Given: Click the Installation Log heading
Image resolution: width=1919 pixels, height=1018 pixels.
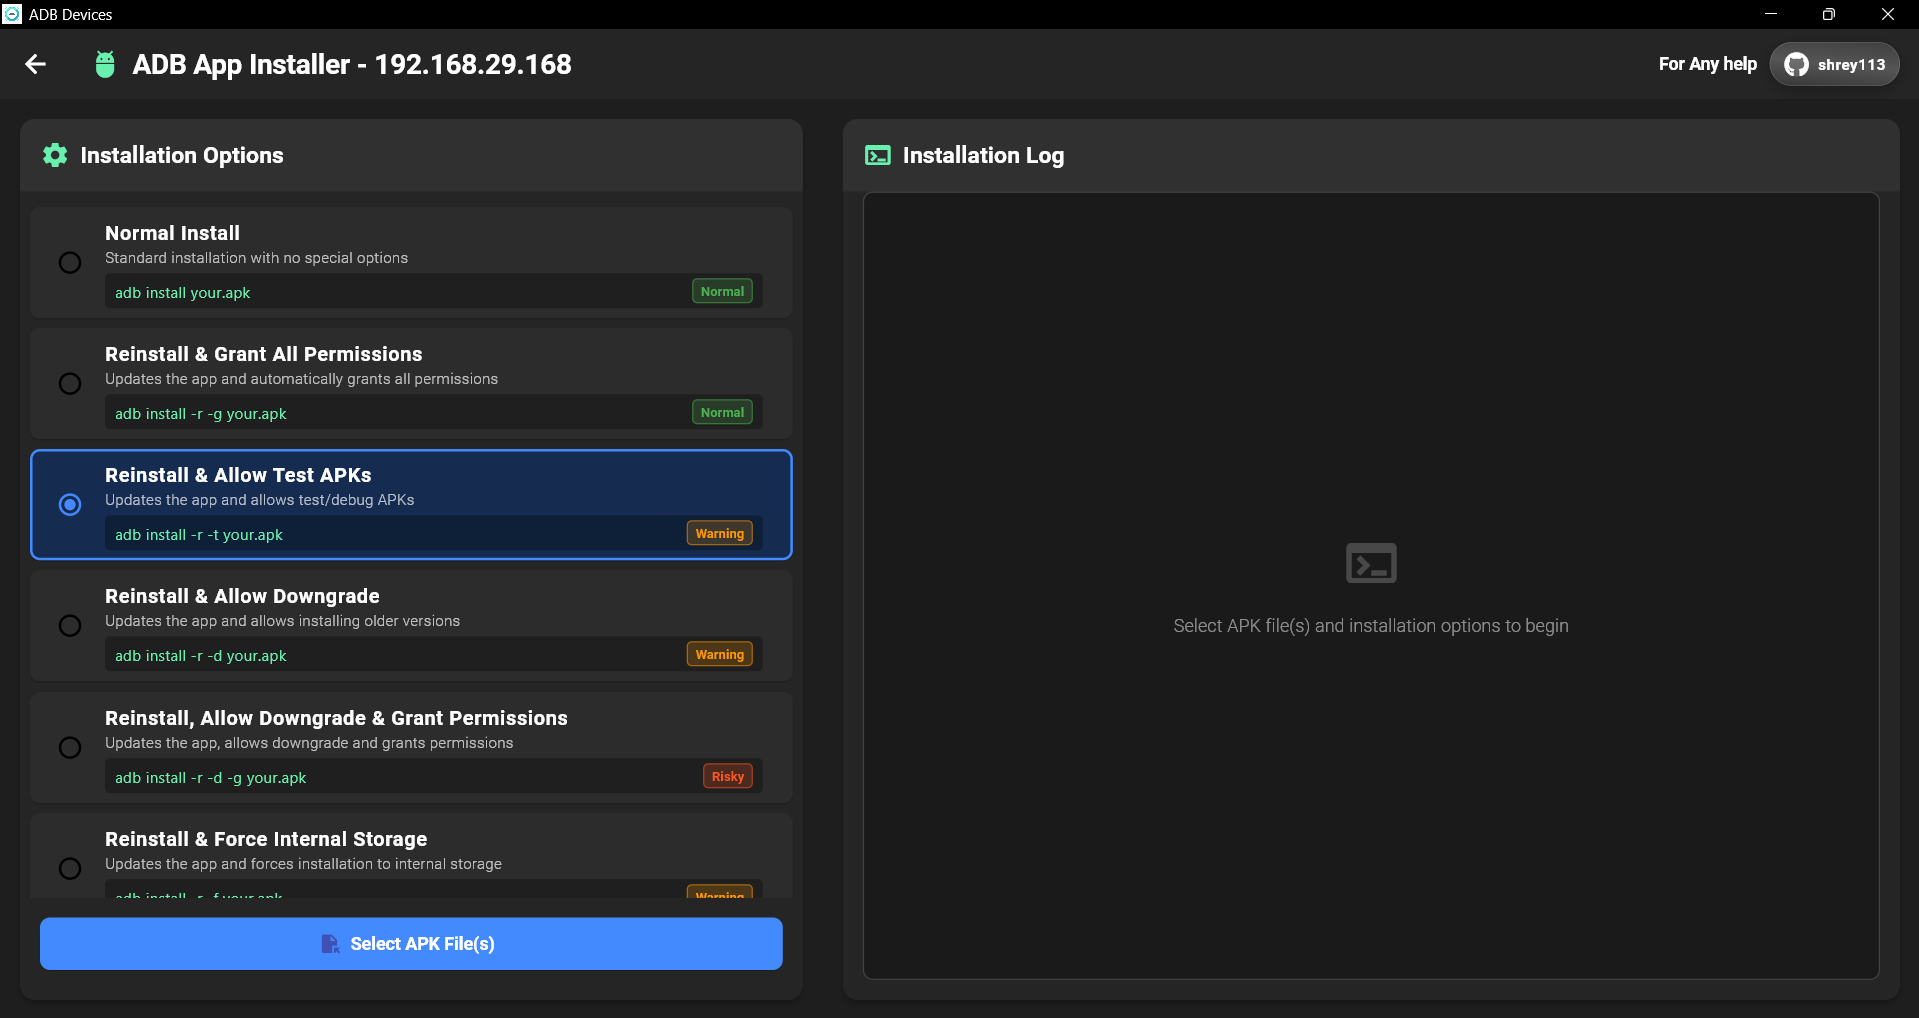Looking at the screenshot, I should coord(983,155).
